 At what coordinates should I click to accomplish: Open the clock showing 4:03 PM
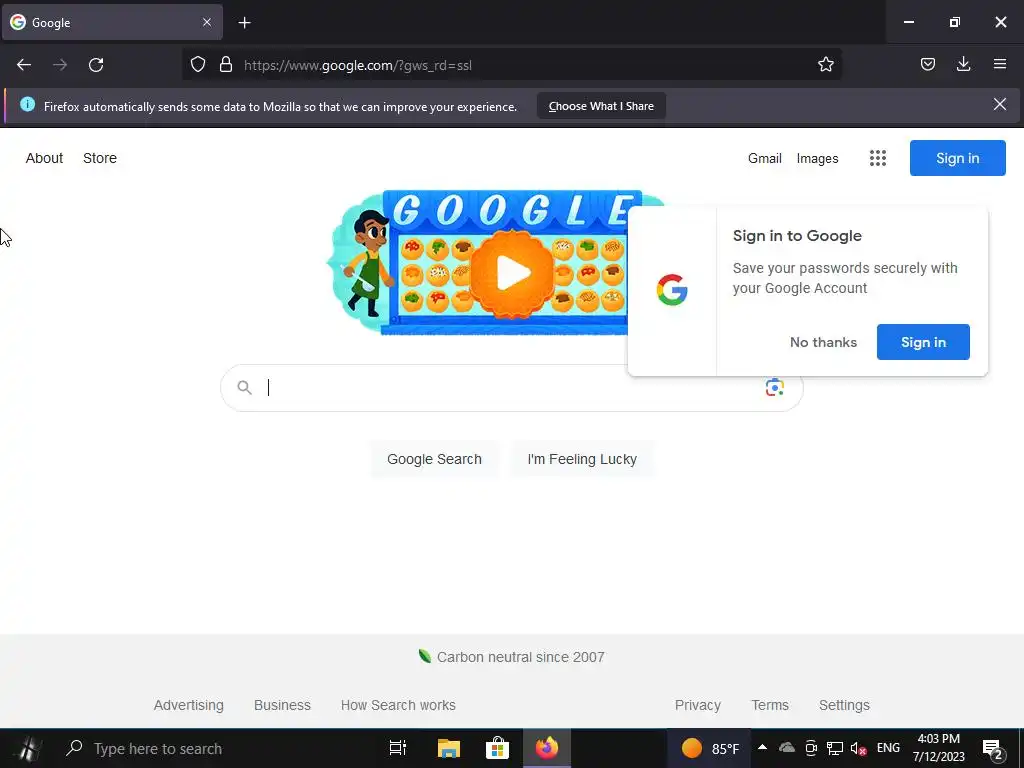[x=938, y=748]
